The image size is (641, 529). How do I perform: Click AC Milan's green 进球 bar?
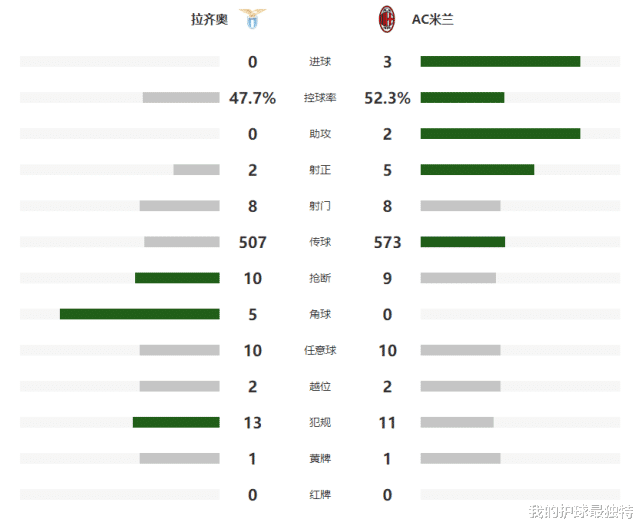pos(500,62)
